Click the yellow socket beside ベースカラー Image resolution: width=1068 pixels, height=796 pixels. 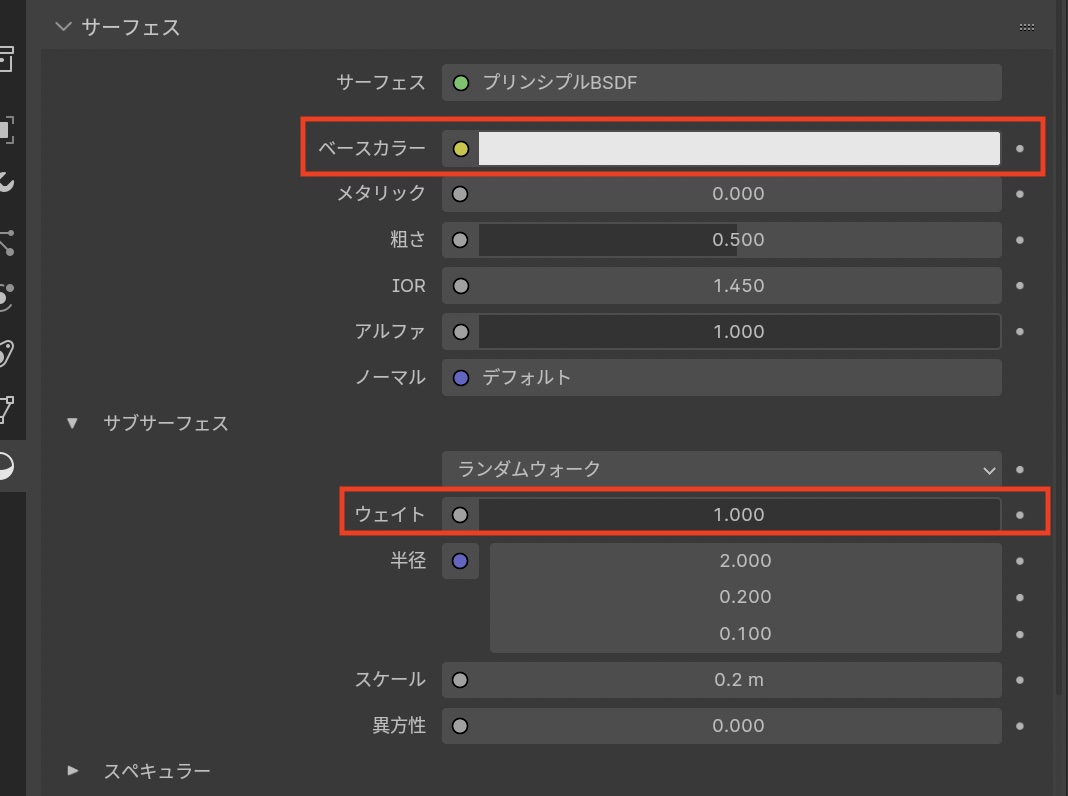[460, 149]
